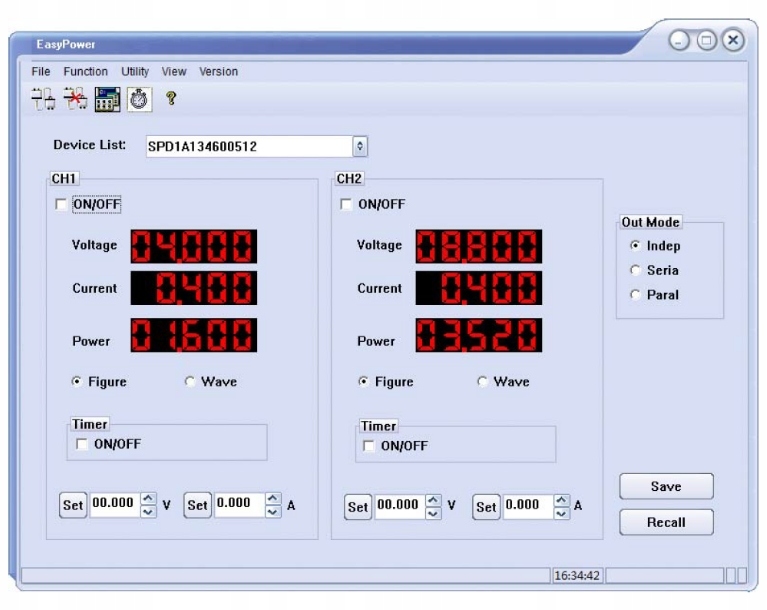
Task: Increase CH2 current with up arrow
Action: (562, 501)
